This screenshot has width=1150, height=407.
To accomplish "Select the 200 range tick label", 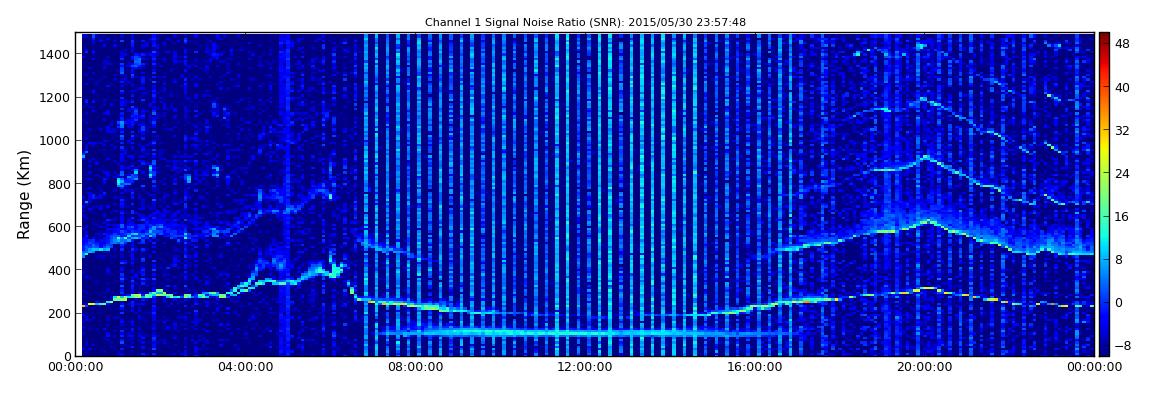I will (x=60, y=314).
